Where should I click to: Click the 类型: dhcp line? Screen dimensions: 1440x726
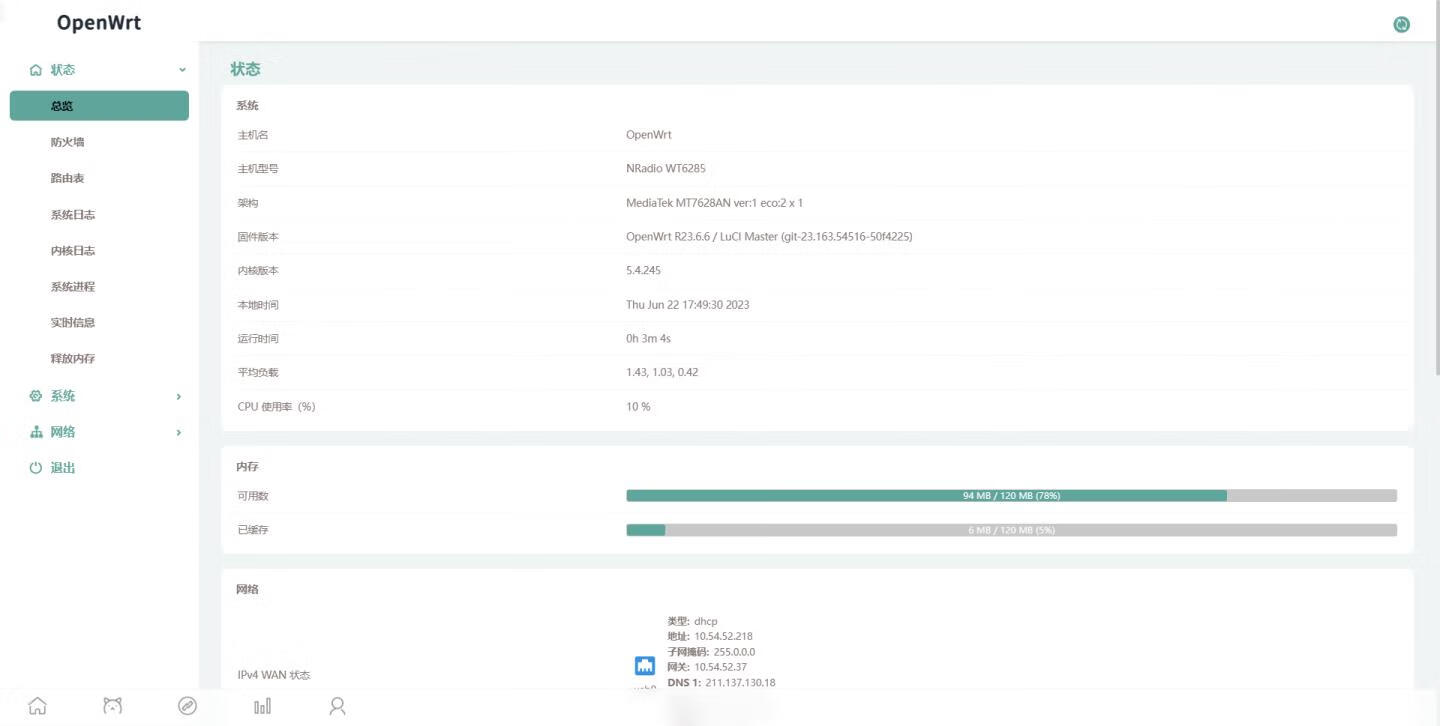pos(692,621)
